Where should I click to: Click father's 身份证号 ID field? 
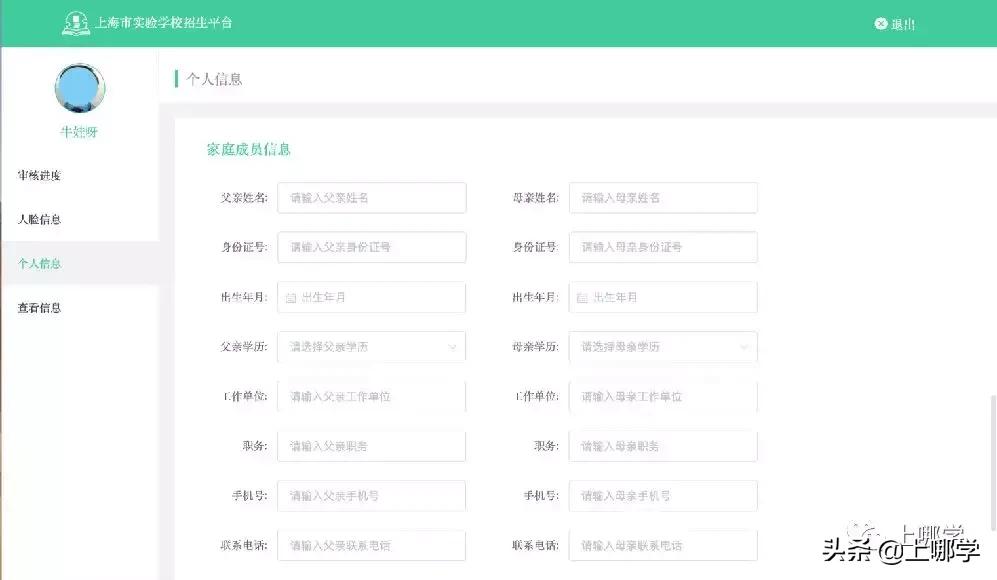pyautogui.click(x=371, y=247)
